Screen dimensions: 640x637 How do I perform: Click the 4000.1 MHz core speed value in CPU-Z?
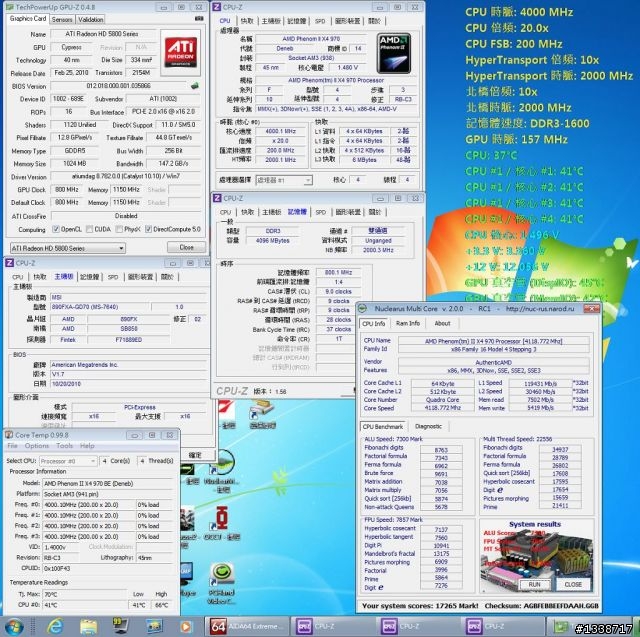click(x=280, y=131)
